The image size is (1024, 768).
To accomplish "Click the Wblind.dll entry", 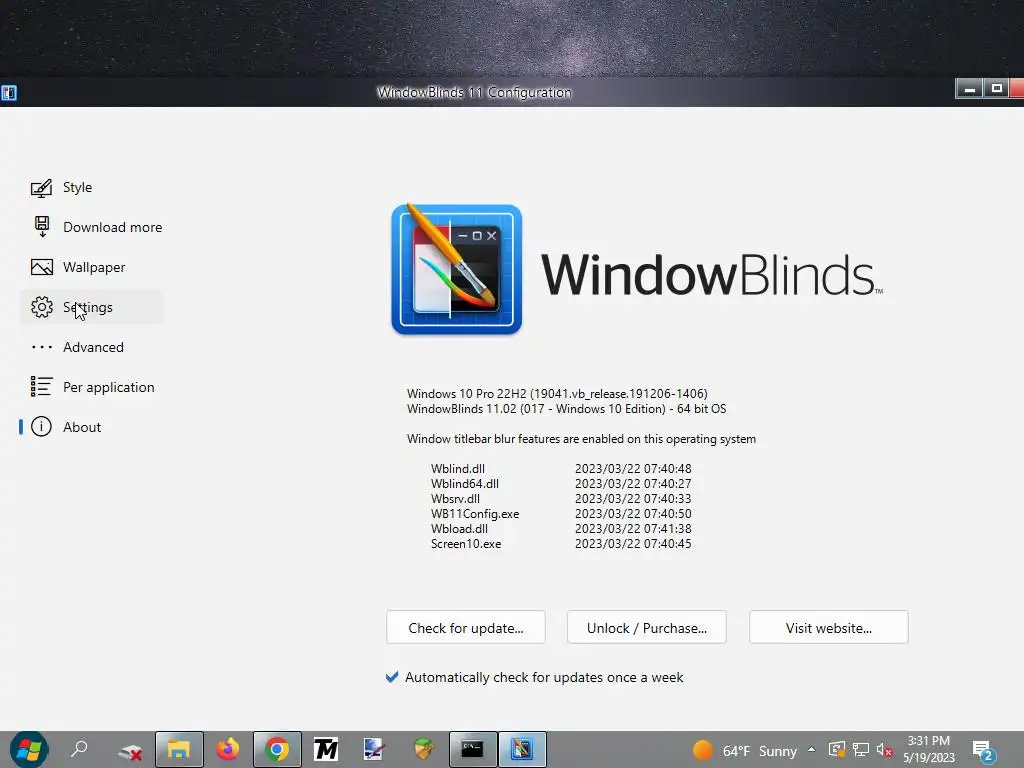I will 458,469.
